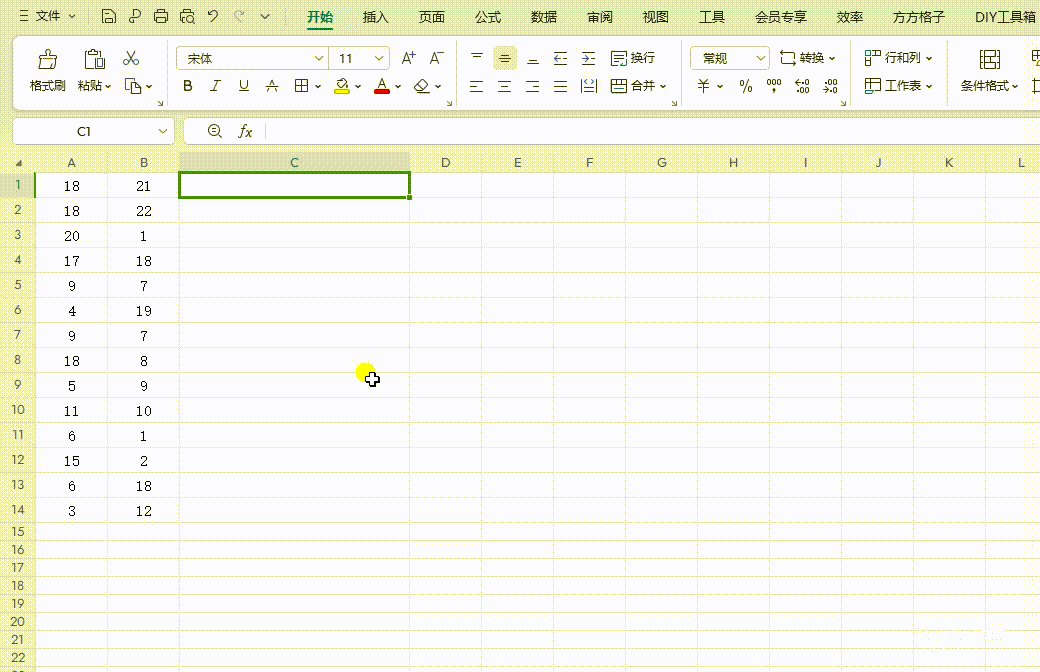Apply percent style

[x=746, y=86]
